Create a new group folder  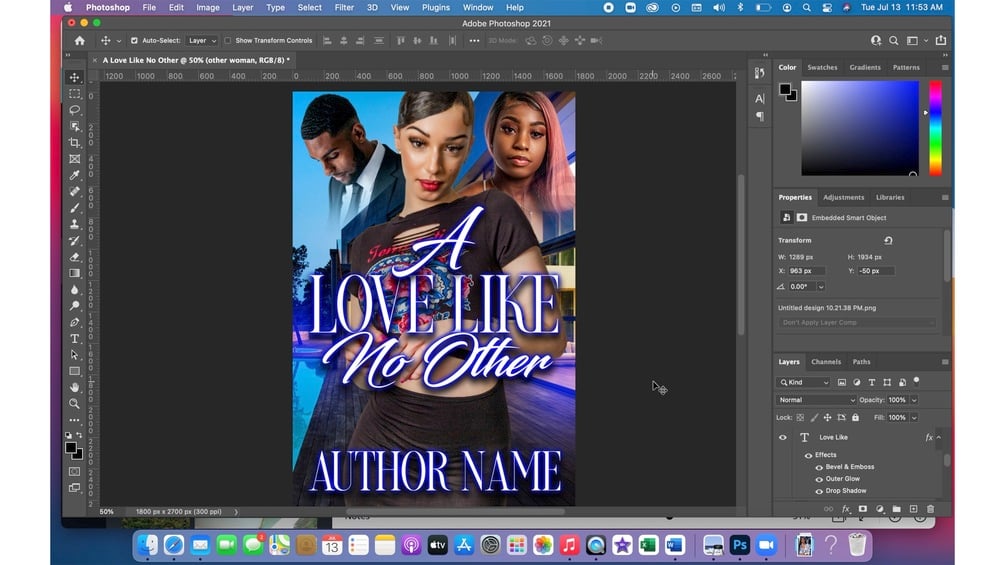896,509
